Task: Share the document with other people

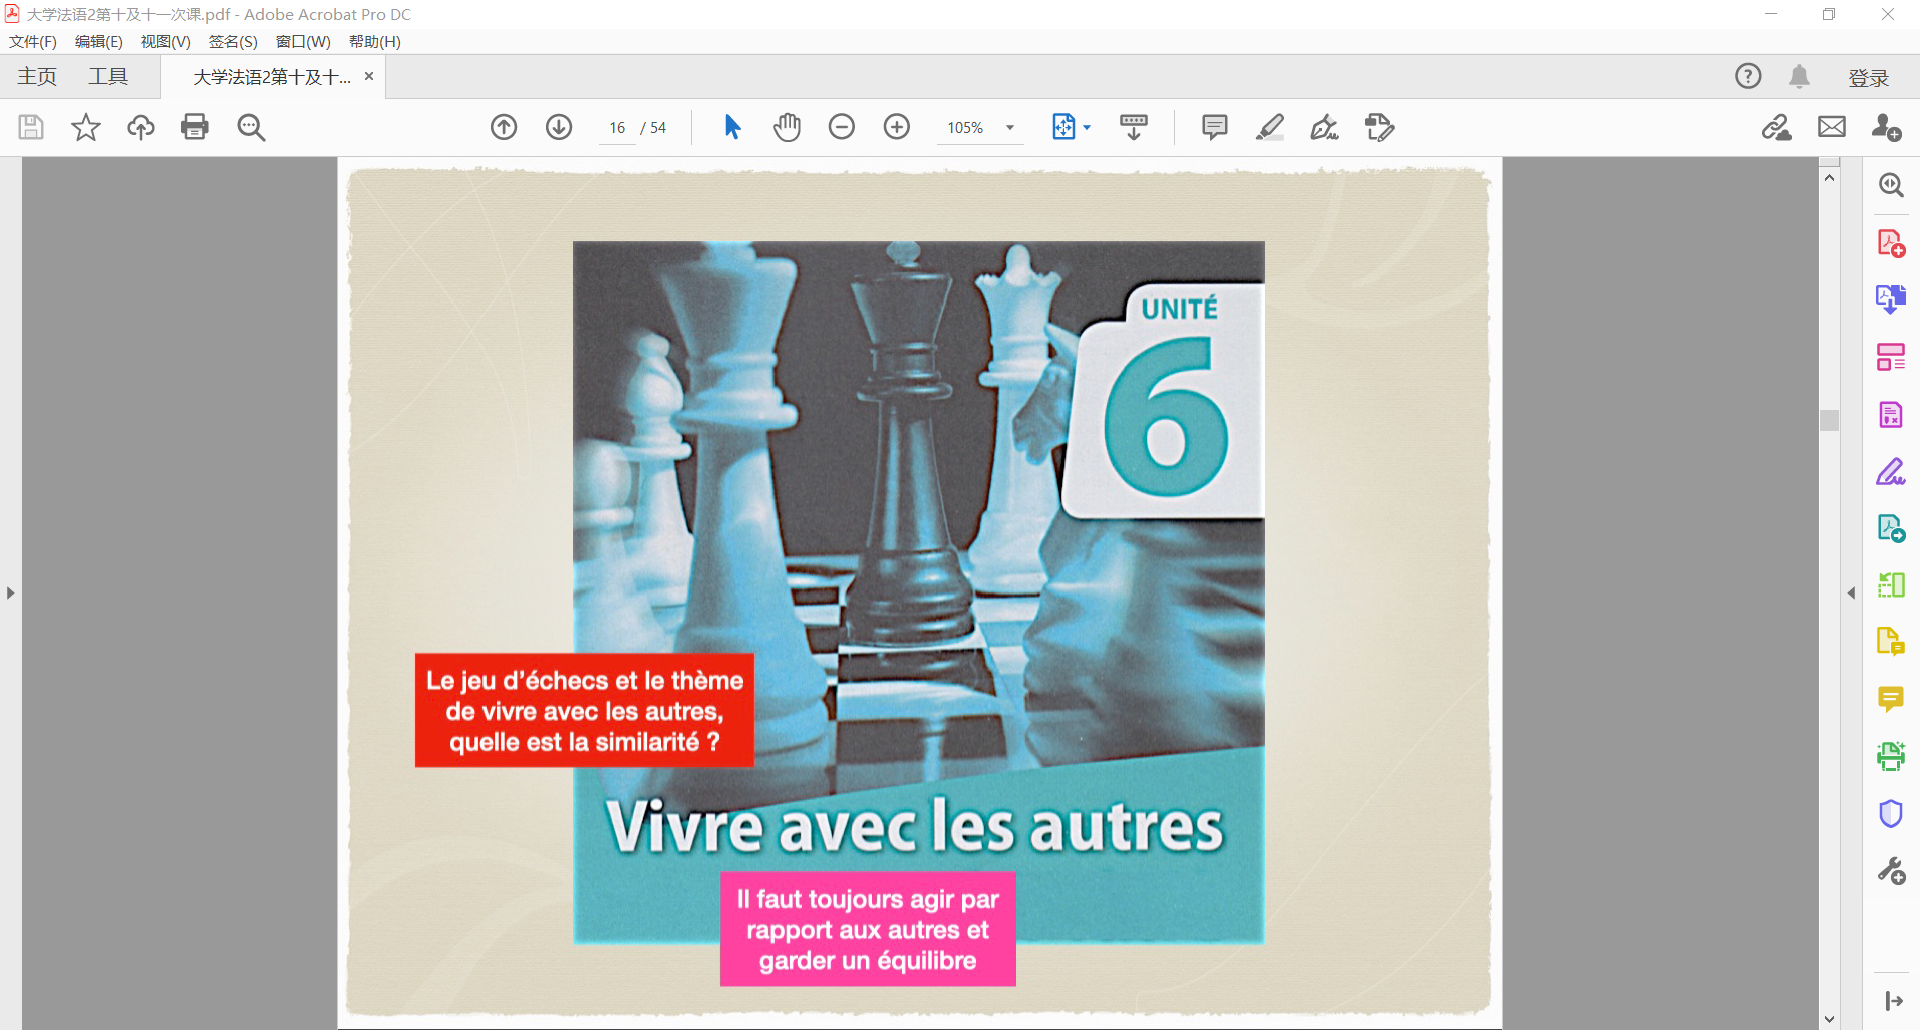Action: (x=1887, y=127)
